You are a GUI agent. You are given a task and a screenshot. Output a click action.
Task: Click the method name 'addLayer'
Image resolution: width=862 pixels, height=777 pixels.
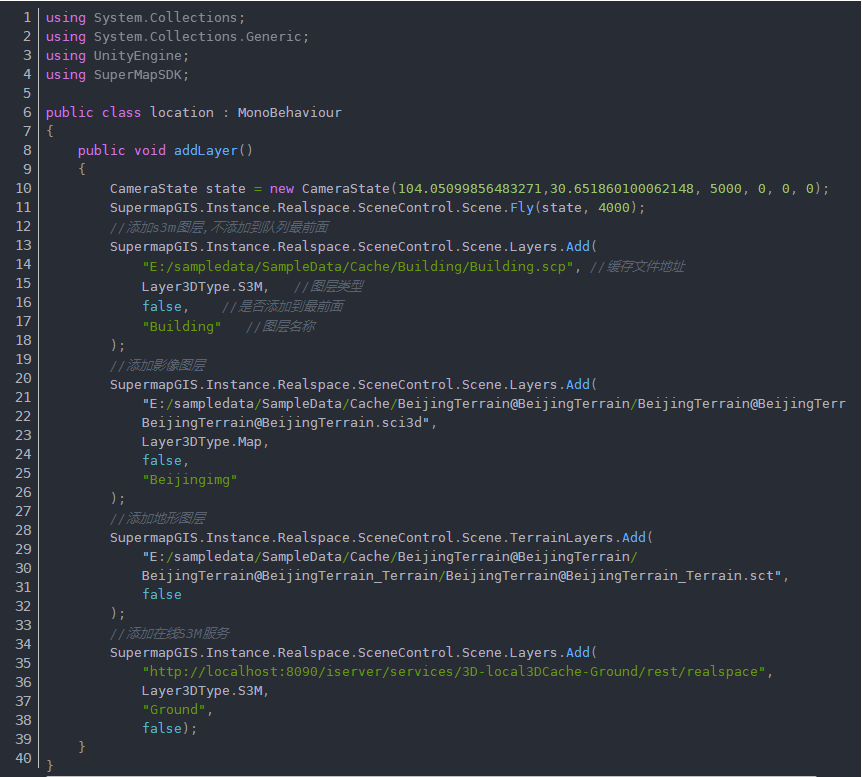tap(206, 150)
